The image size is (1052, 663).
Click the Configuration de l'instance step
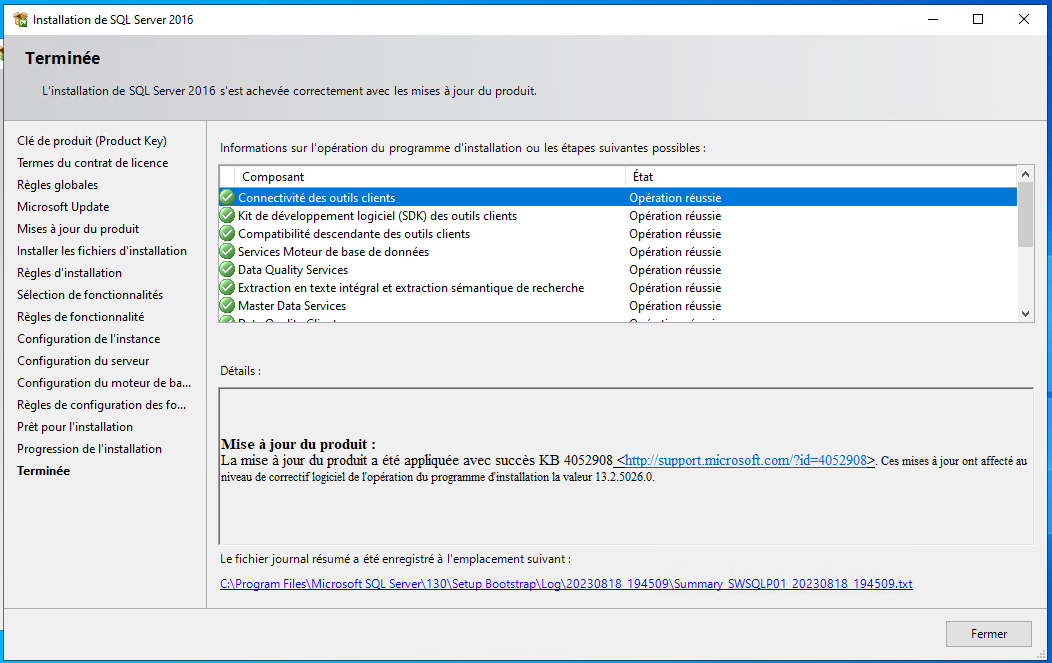pyautogui.click(x=89, y=339)
